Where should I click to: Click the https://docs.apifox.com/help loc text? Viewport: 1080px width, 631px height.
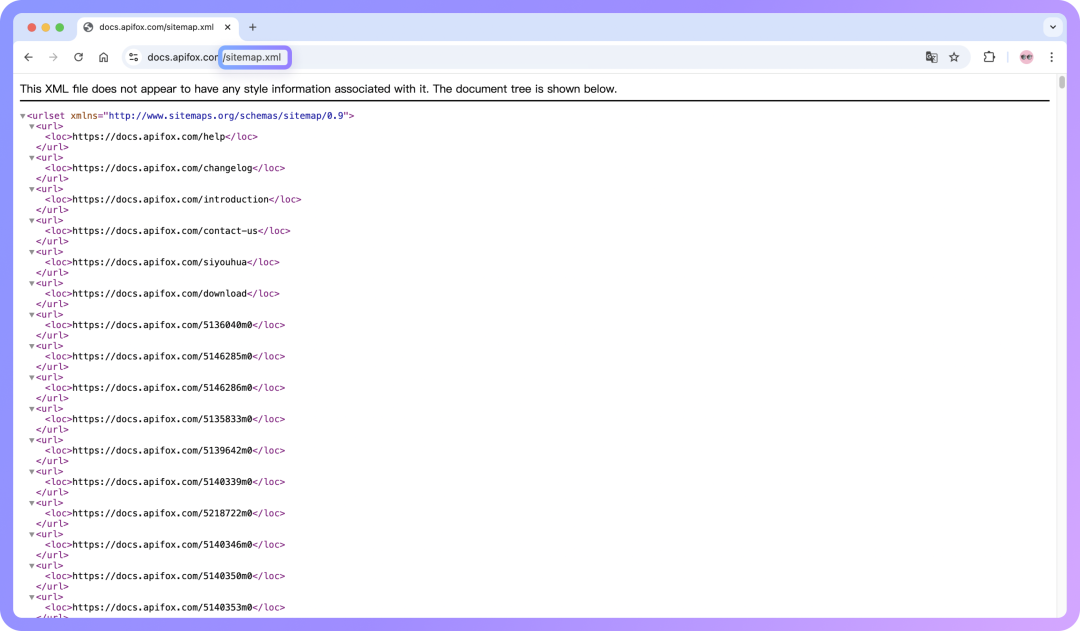pyautogui.click(x=149, y=136)
